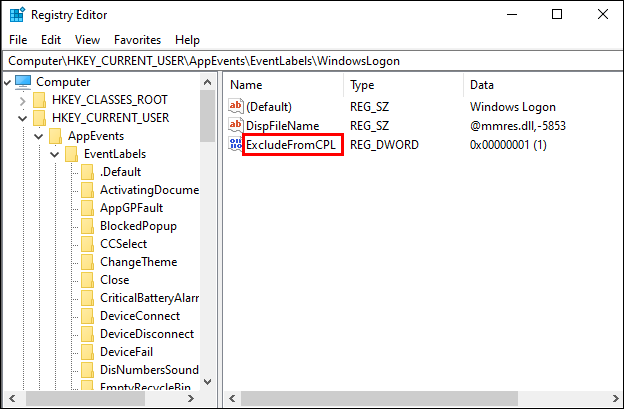Click the DispFileName string value icon
624x409 pixels.
pos(236,125)
